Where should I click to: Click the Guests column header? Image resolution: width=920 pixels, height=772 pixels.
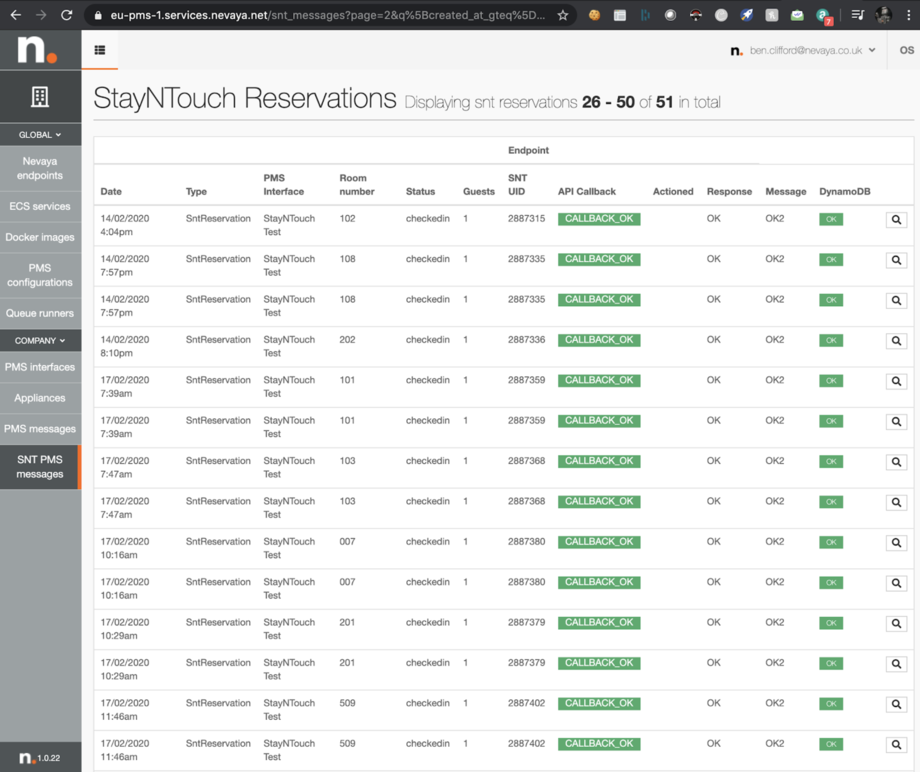[479, 191]
